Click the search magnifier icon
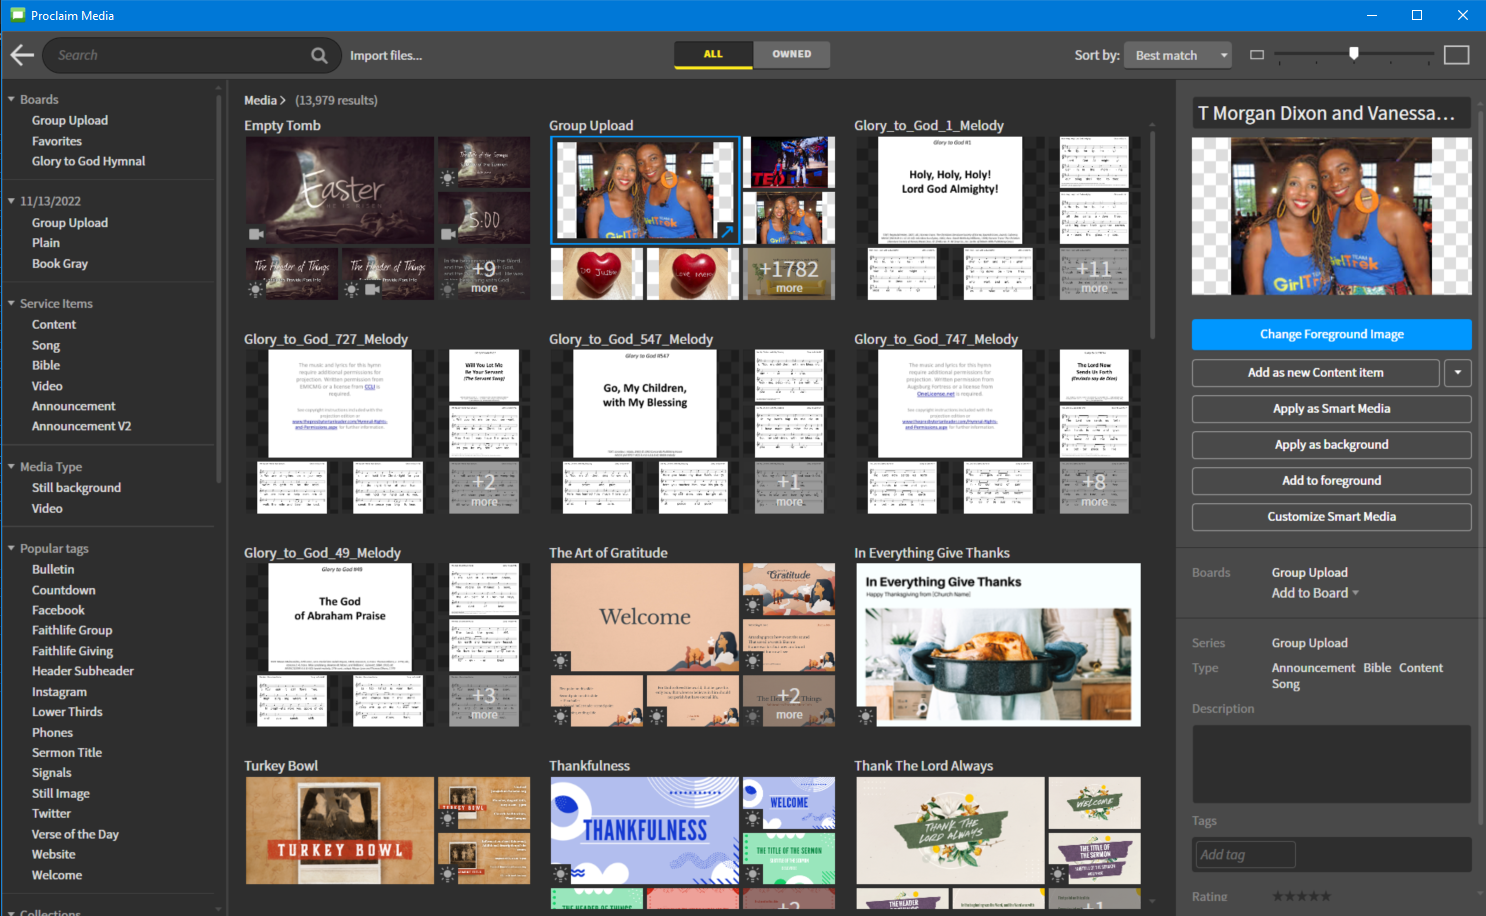 [319, 56]
